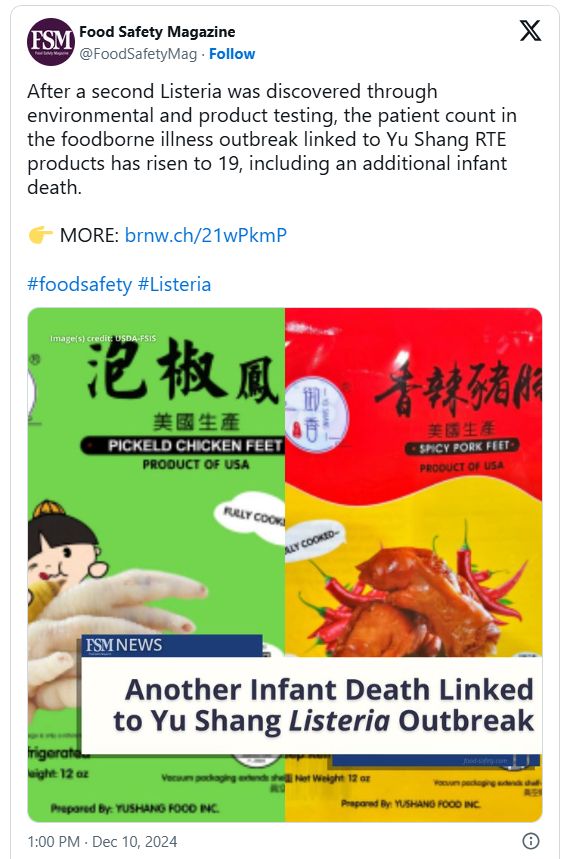
Task: Click the tweet info circle icon
Action: (x=530, y=840)
